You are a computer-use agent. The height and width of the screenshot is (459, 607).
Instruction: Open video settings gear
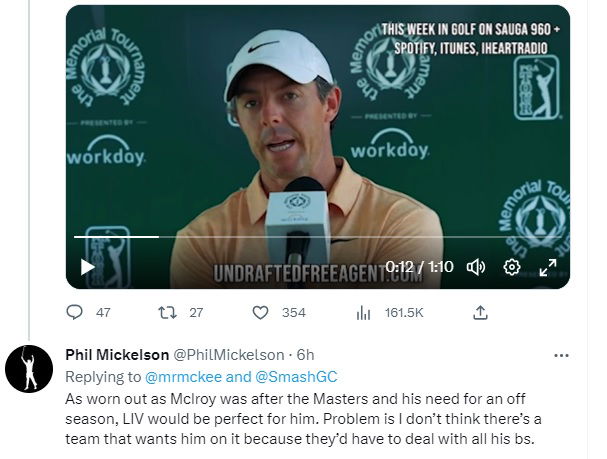(512, 267)
